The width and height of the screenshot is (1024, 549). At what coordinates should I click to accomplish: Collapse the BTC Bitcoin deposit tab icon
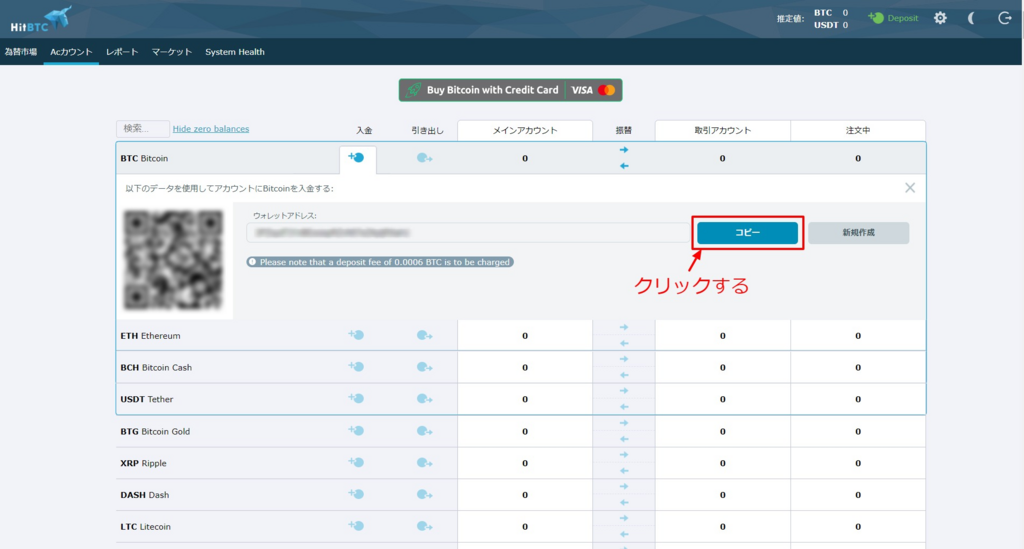[356, 158]
